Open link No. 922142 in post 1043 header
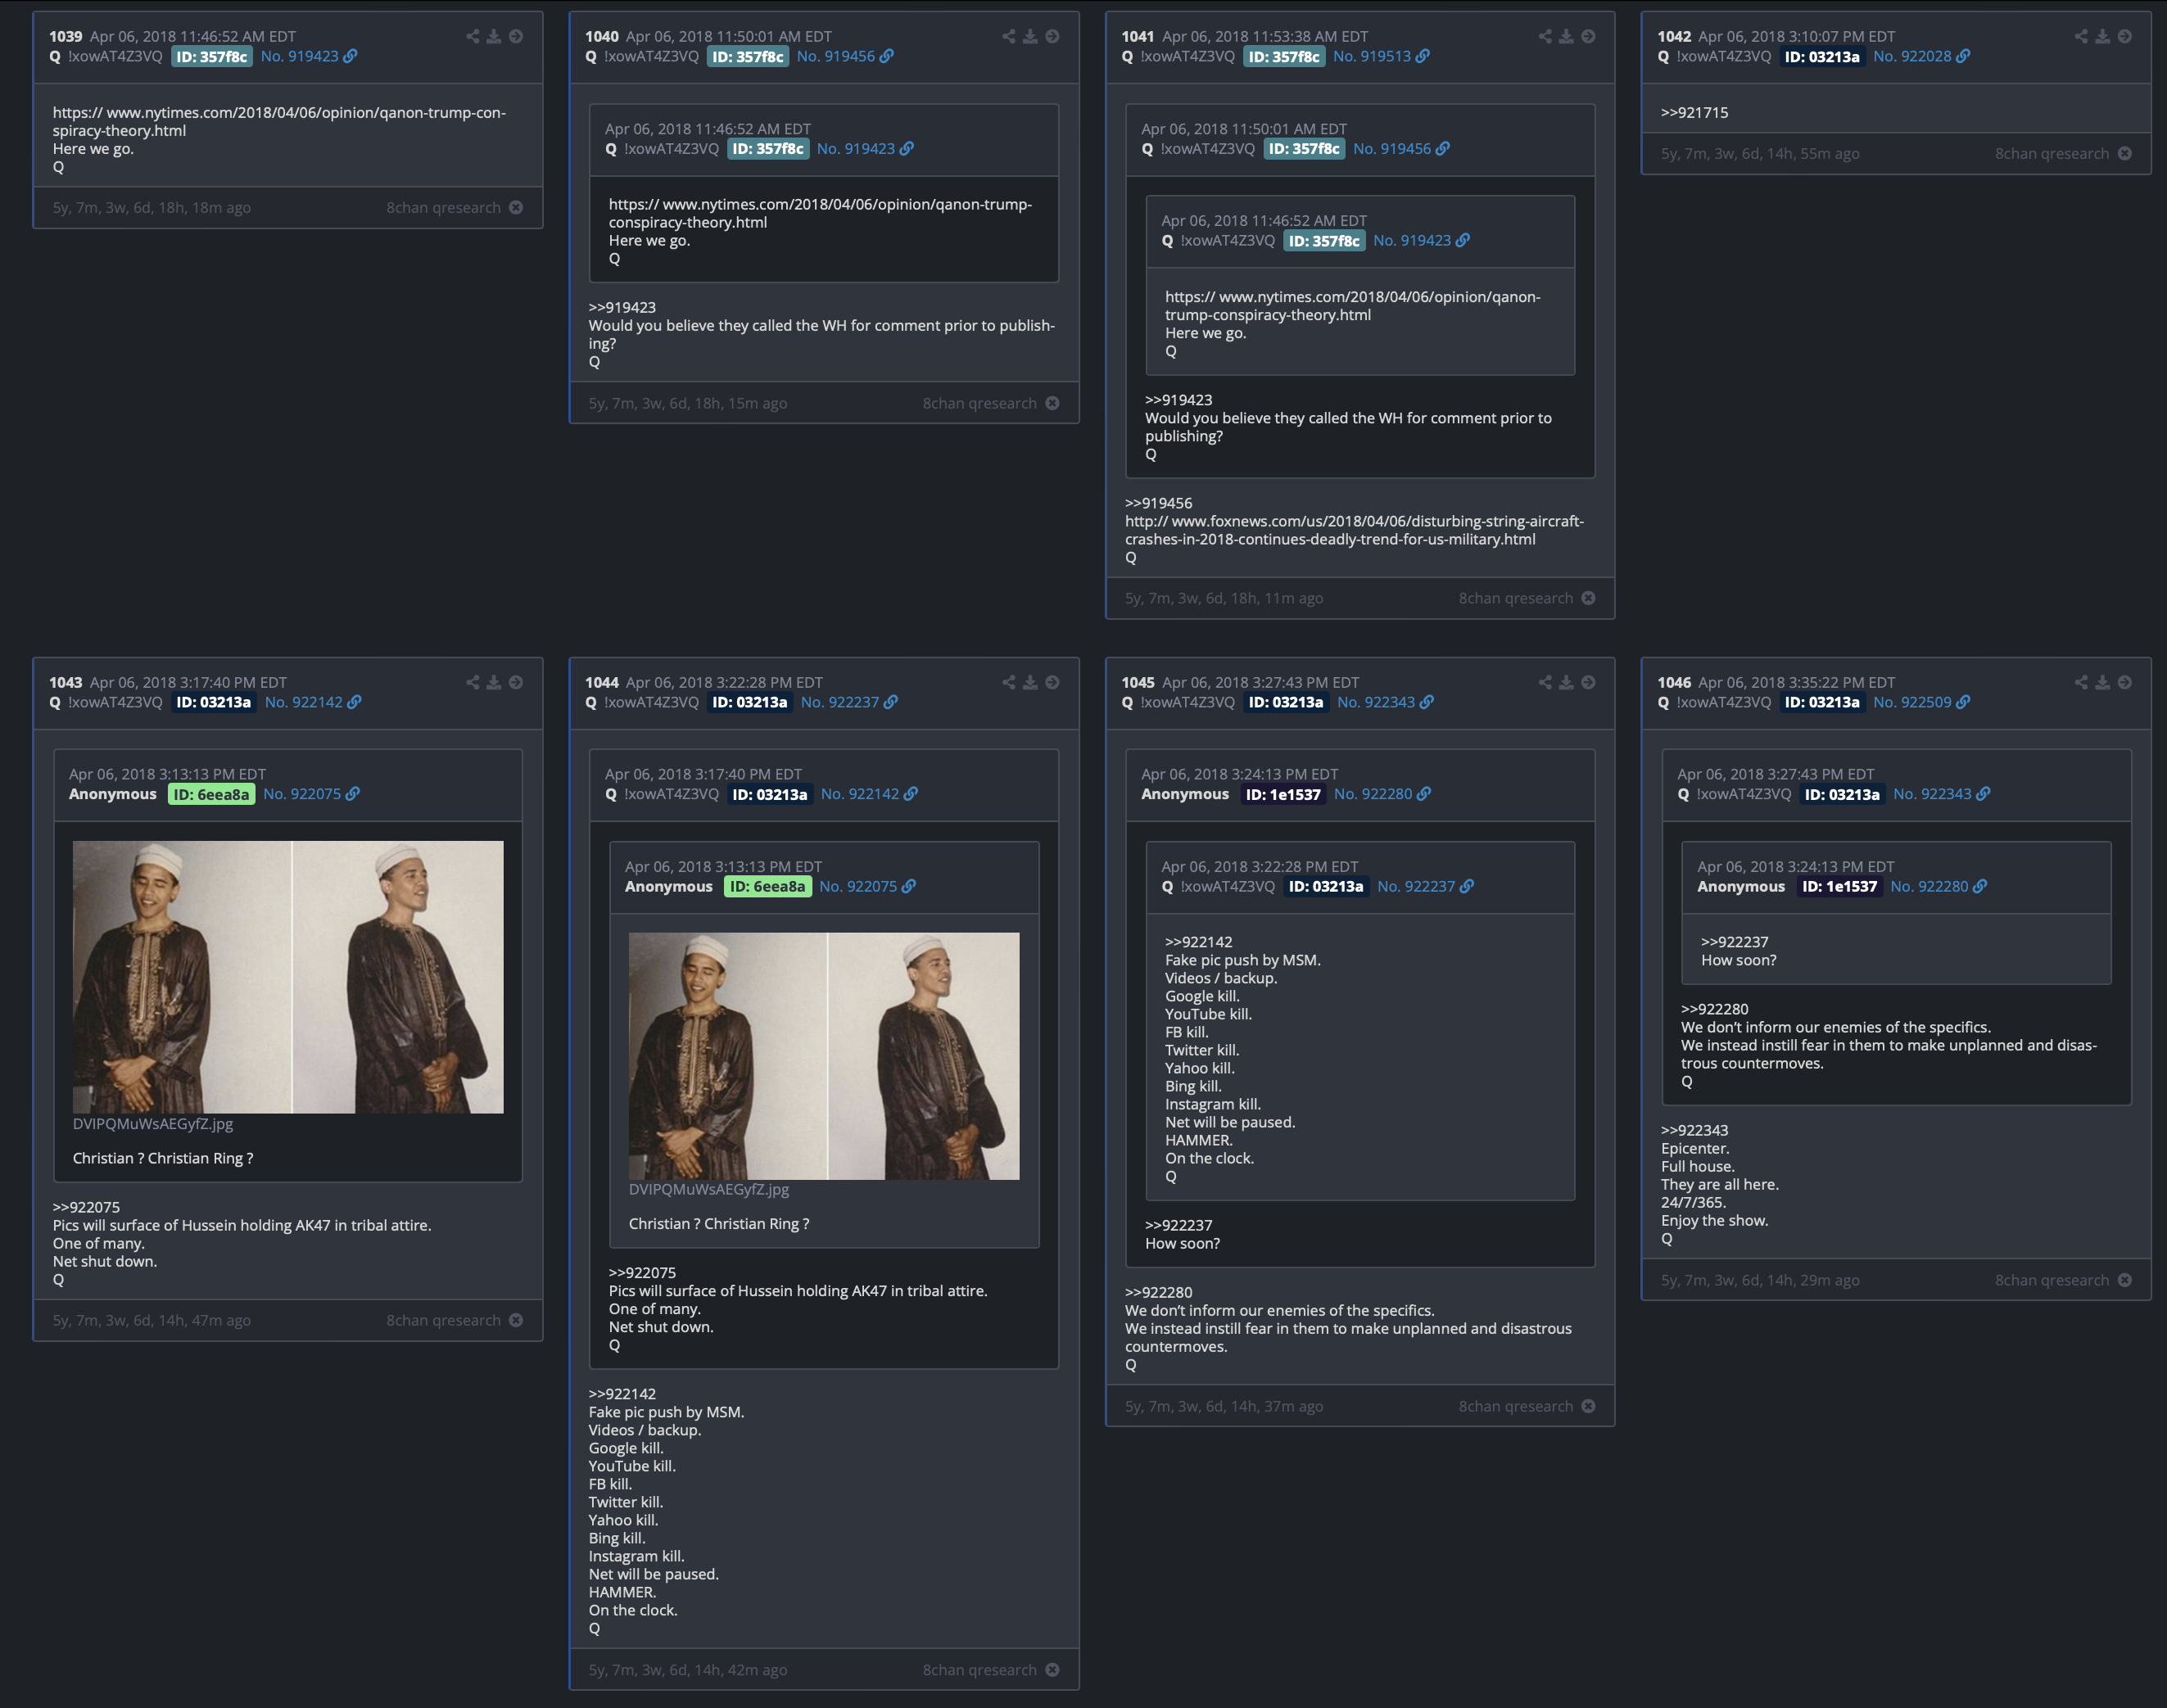Viewport: 2167px width, 1708px height. tap(313, 702)
